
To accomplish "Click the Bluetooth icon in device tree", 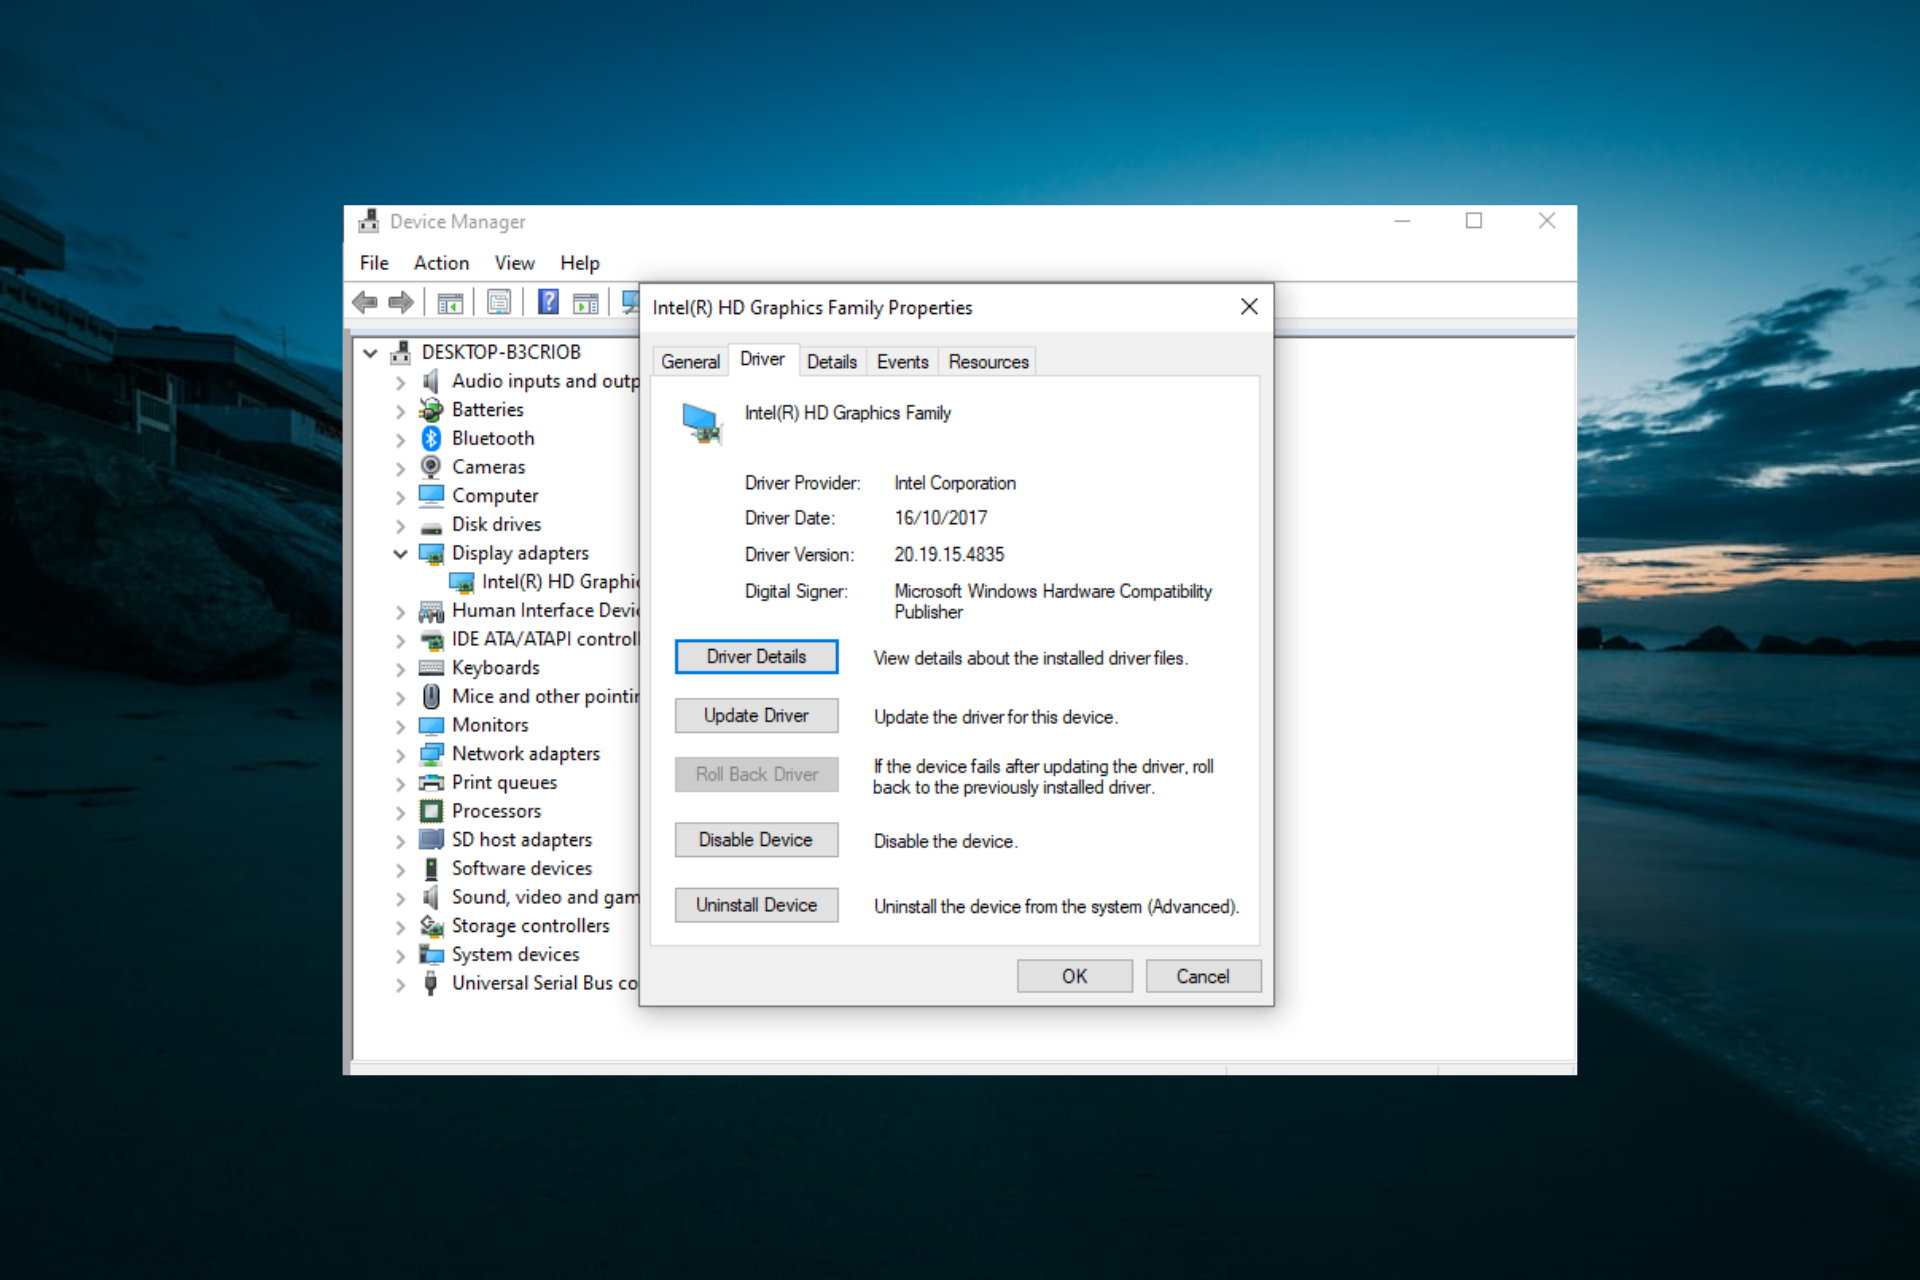I will coord(431,438).
